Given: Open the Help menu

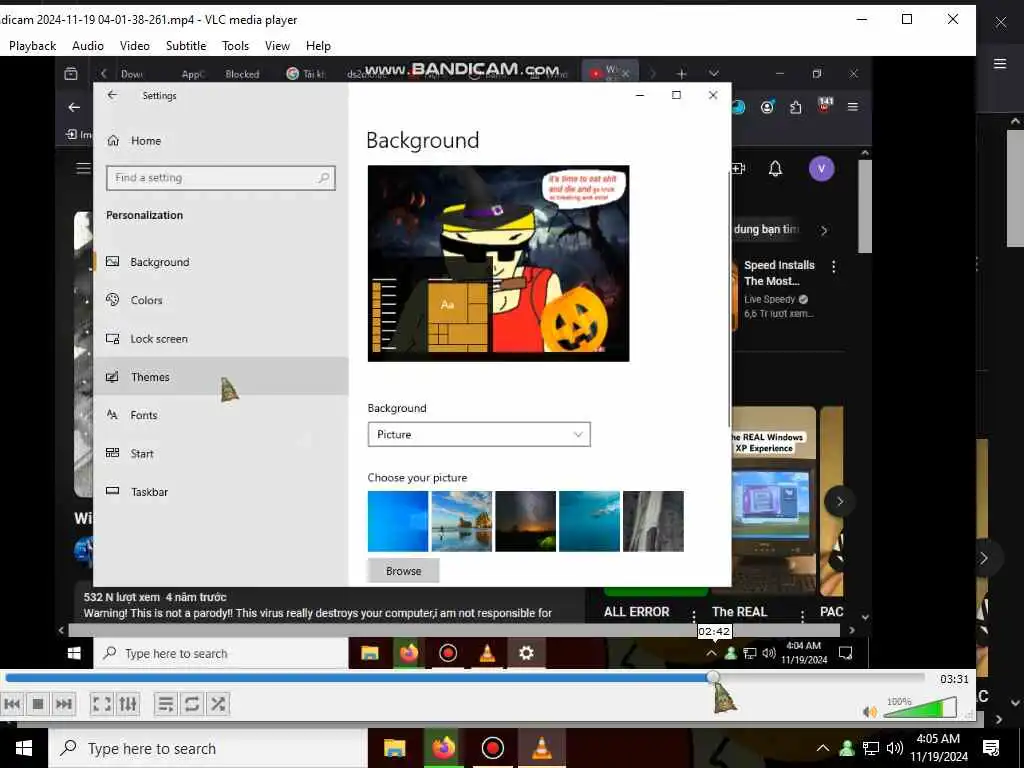Looking at the screenshot, I should coord(318,46).
